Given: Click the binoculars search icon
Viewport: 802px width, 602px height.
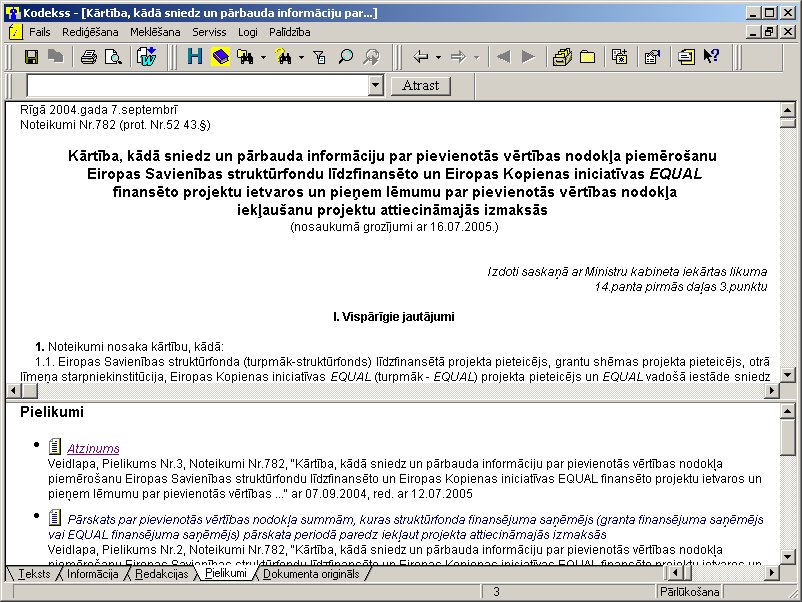Looking at the screenshot, I should tap(245, 57).
